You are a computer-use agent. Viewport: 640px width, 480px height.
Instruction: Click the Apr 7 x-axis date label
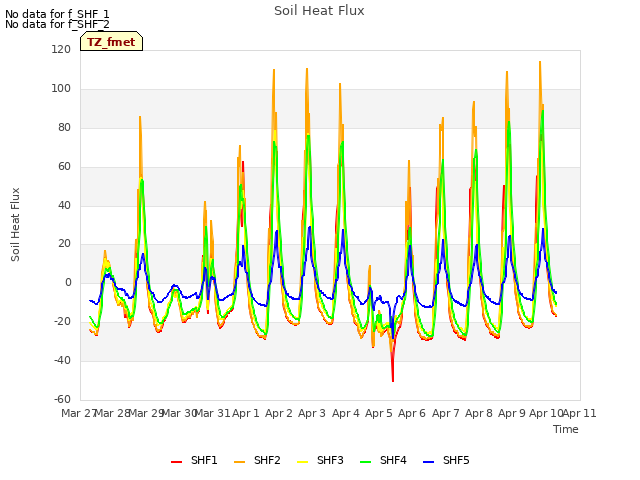pyautogui.click(x=446, y=413)
